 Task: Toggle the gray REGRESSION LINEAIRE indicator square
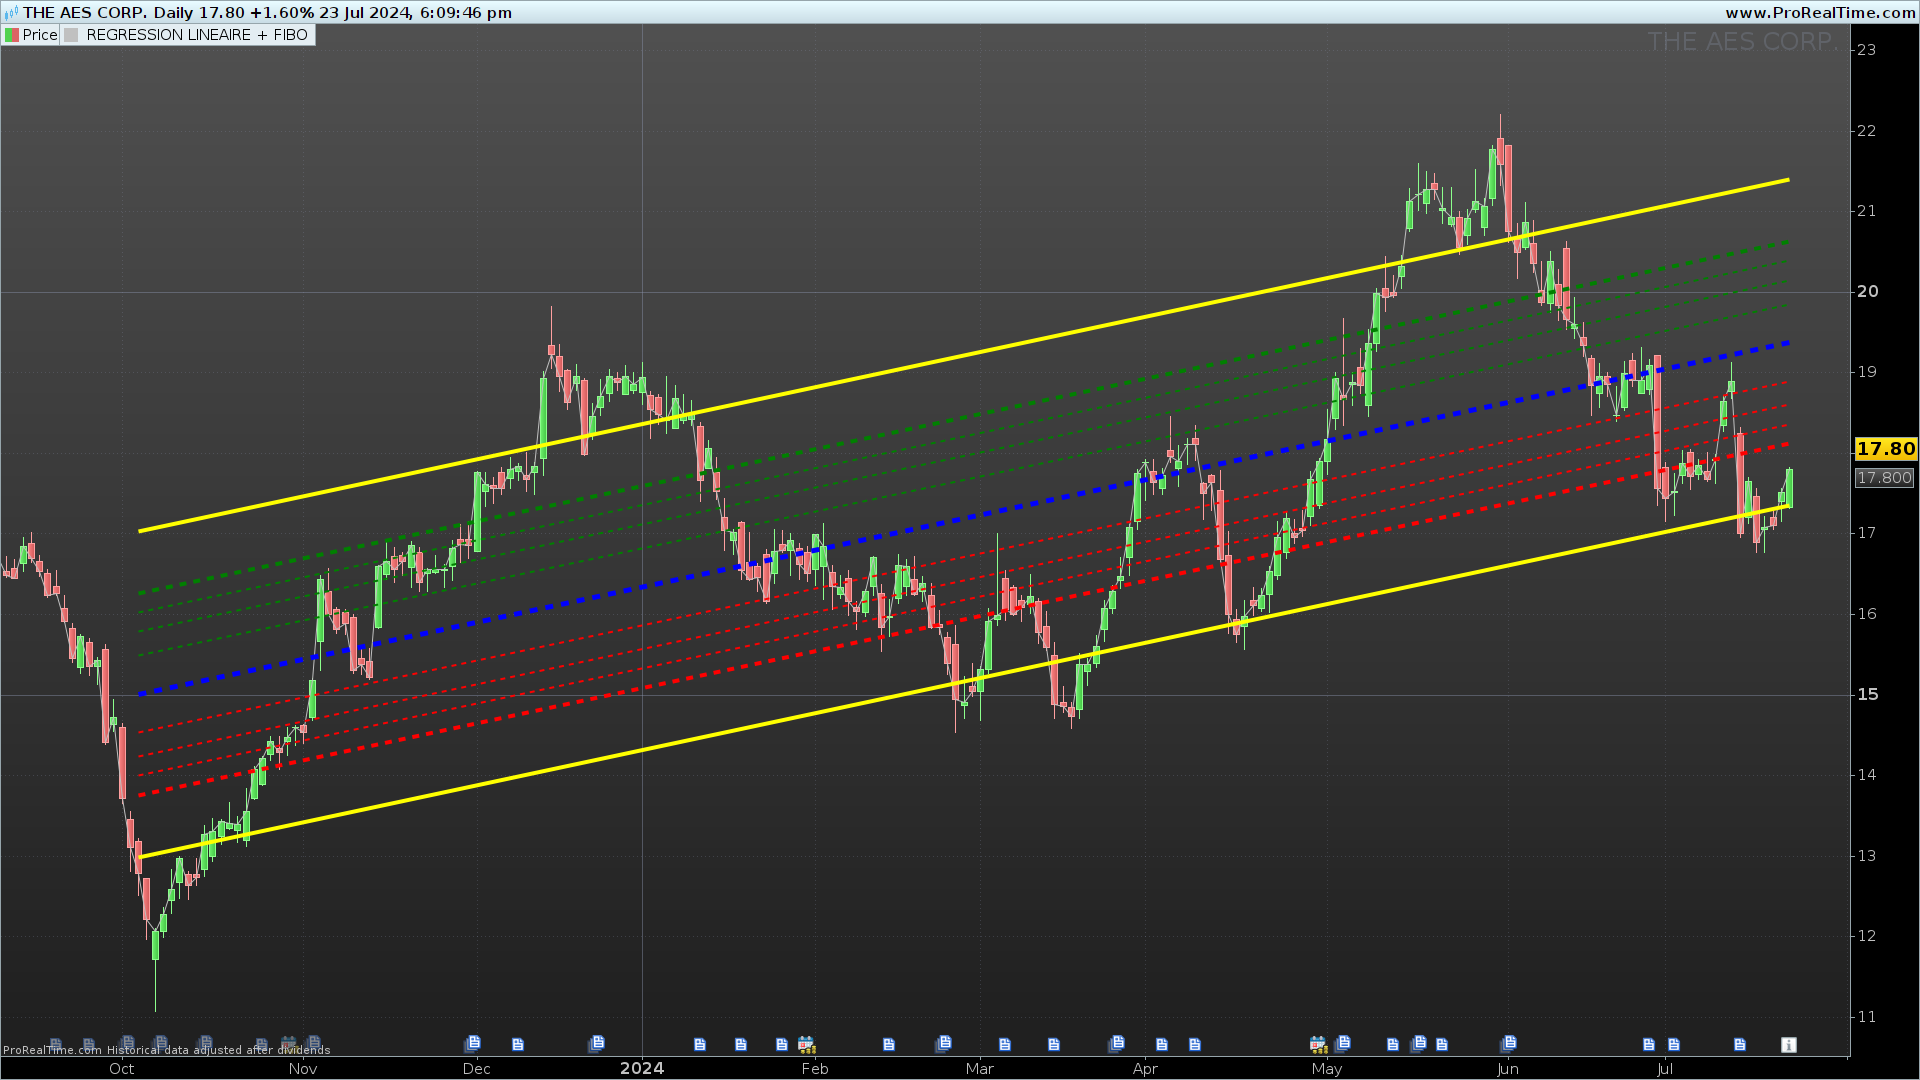[71, 35]
